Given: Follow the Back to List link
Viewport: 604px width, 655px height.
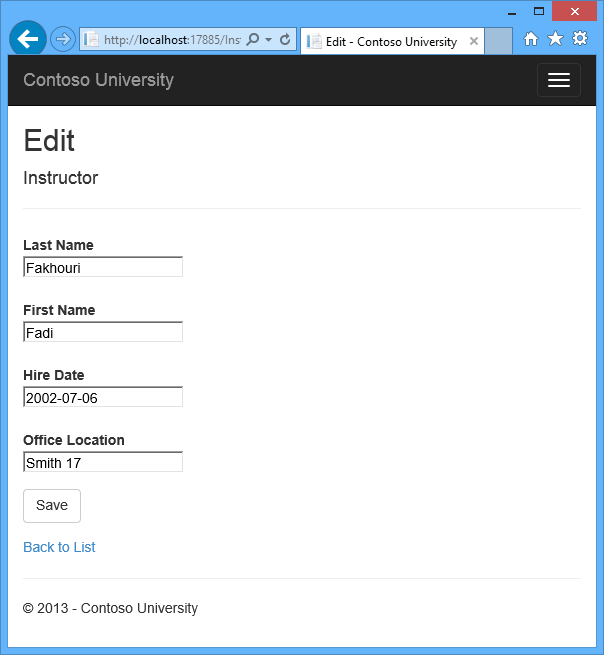Looking at the screenshot, I should pyautogui.click(x=59, y=547).
